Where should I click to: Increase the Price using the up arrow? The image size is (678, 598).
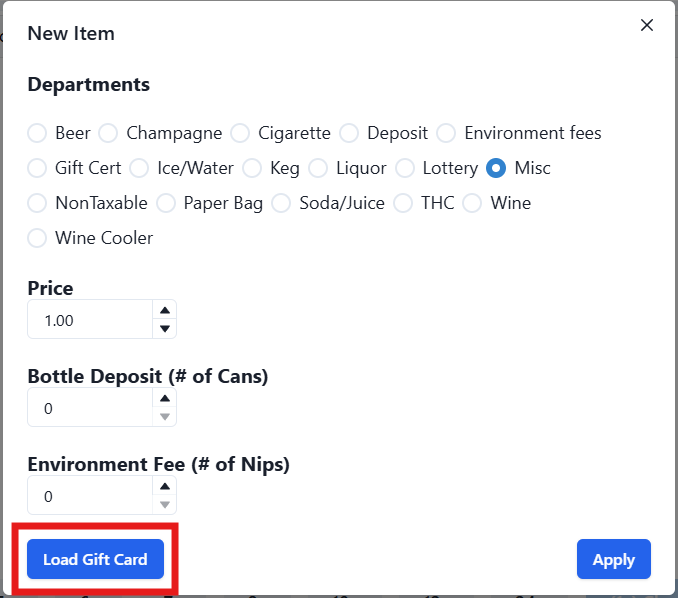(165, 310)
